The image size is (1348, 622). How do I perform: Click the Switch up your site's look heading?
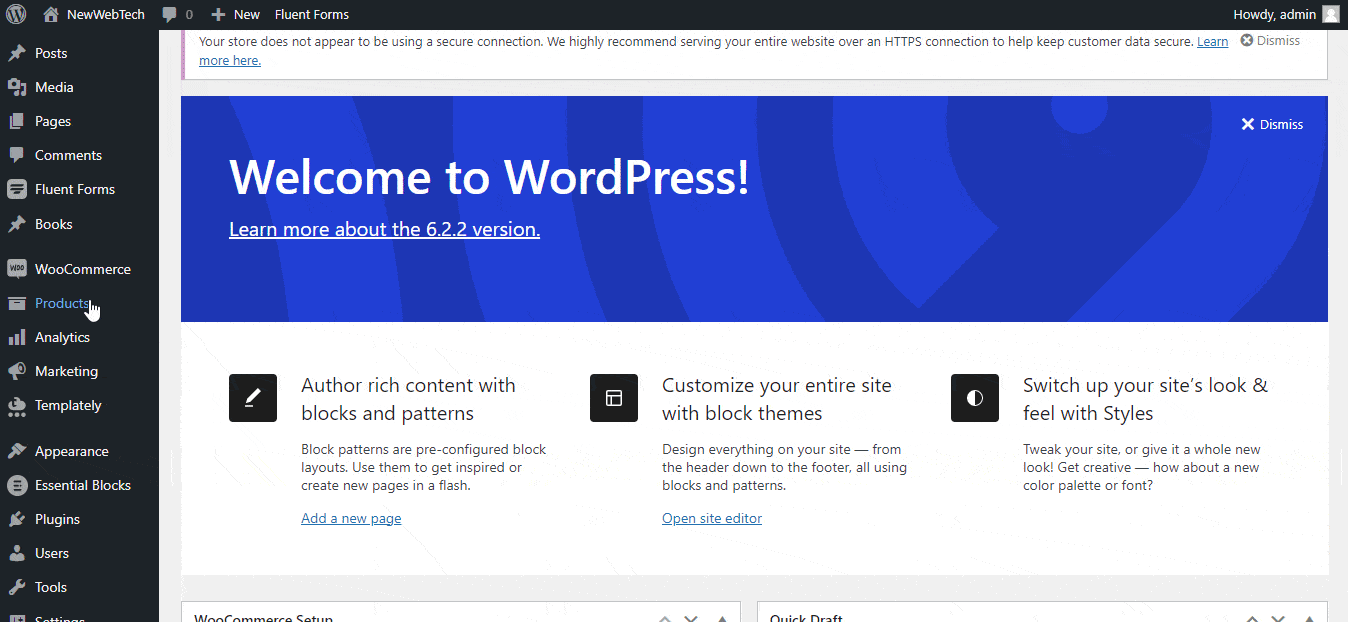(x=1145, y=399)
